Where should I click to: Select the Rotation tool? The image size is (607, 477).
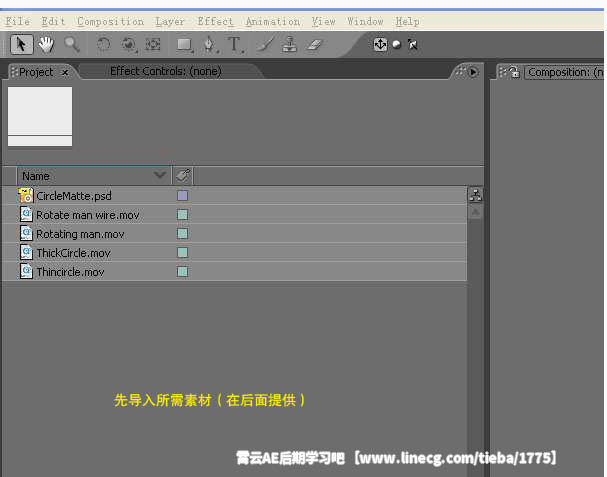coord(103,45)
